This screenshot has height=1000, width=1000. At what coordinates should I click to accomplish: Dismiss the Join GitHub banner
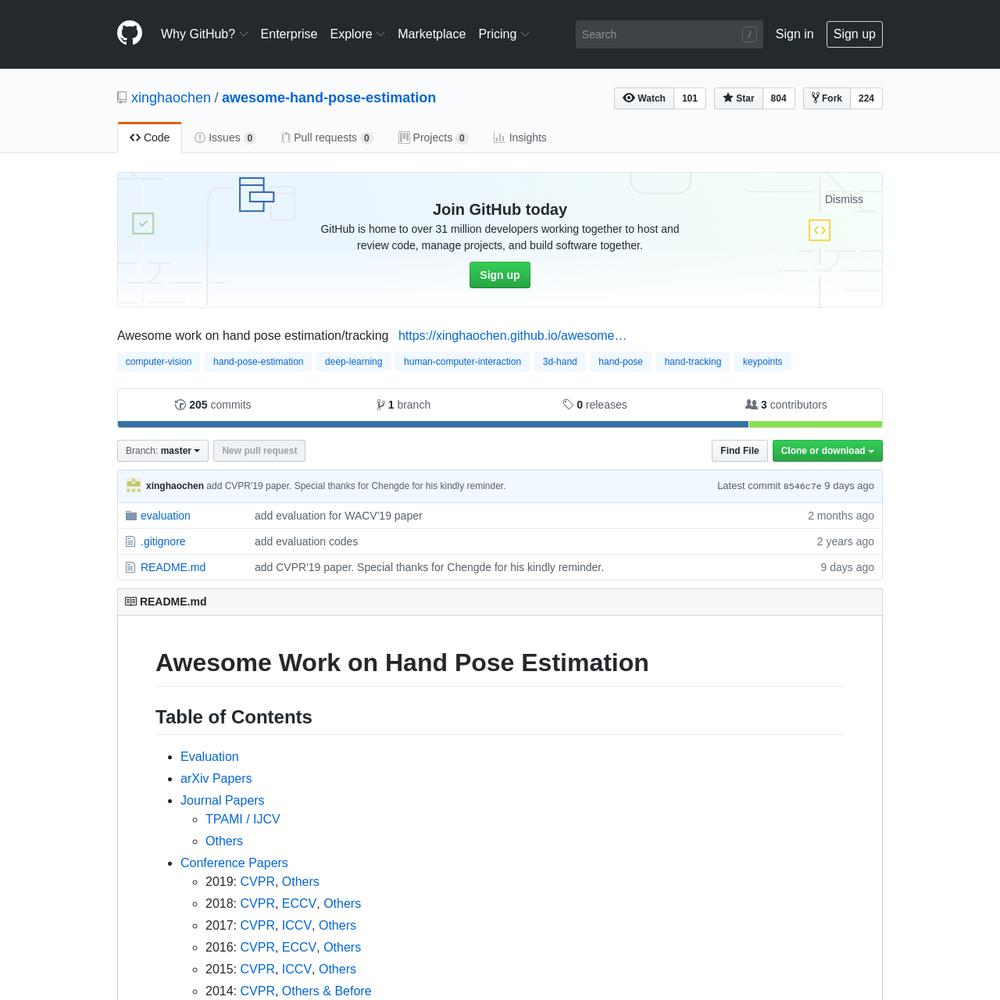click(x=843, y=200)
